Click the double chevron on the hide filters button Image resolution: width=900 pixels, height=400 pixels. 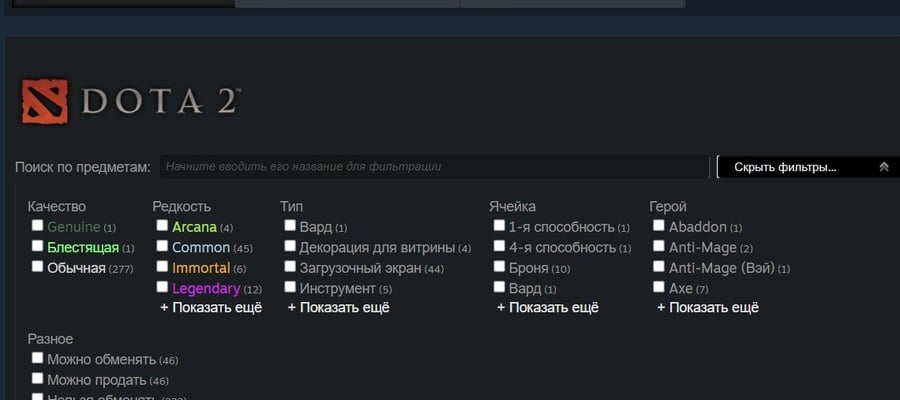[x=884, y=167]
